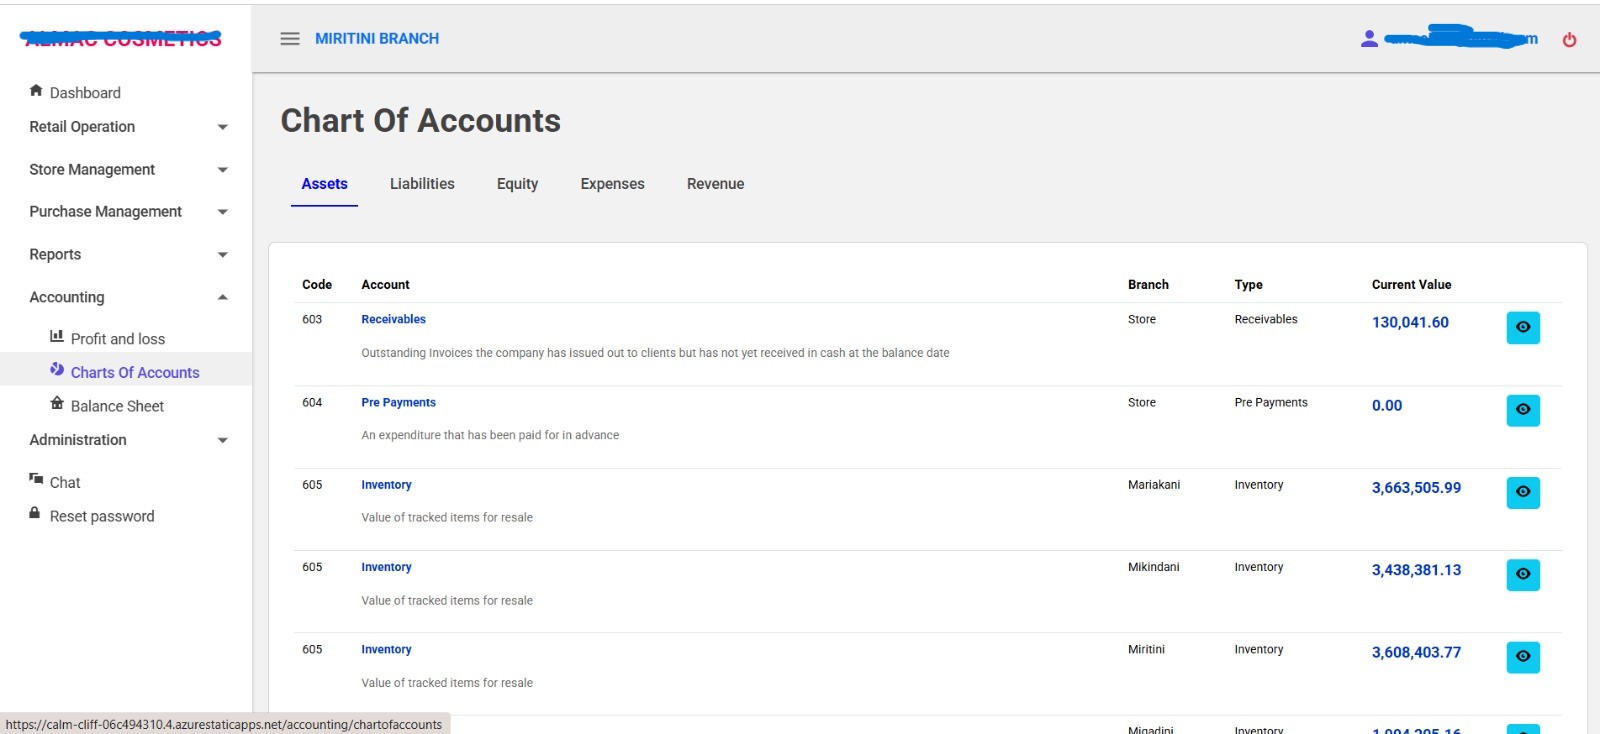Switch to the Liabilities tab

422,184
